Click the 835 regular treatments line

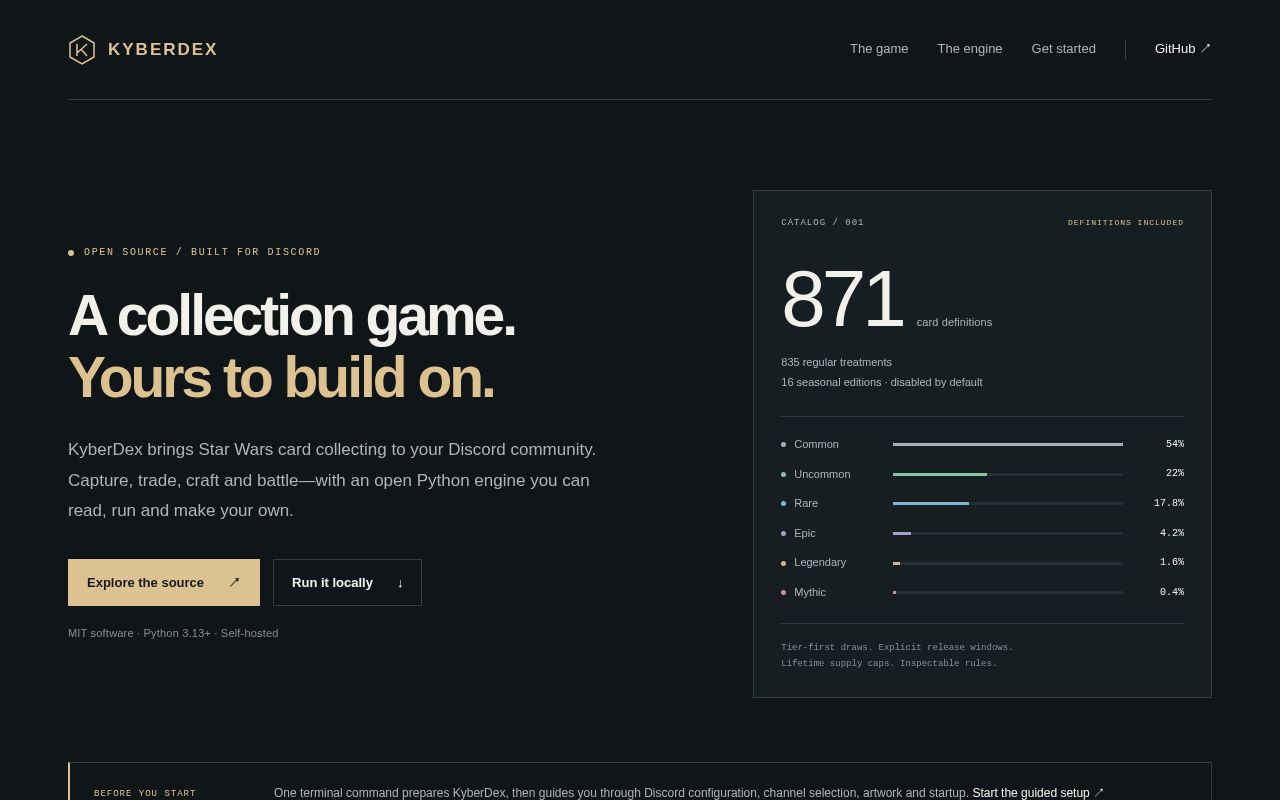pyautogui.click(x=837, y=362)
